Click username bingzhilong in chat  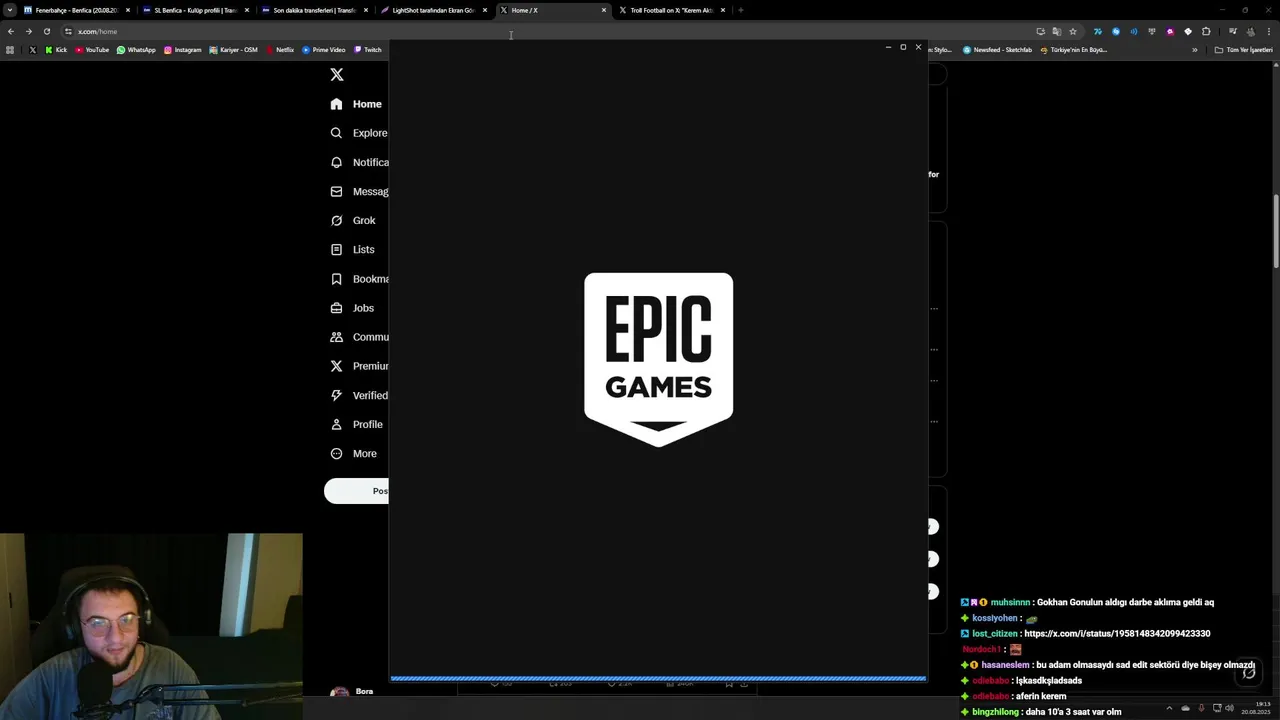coord(995,712)
